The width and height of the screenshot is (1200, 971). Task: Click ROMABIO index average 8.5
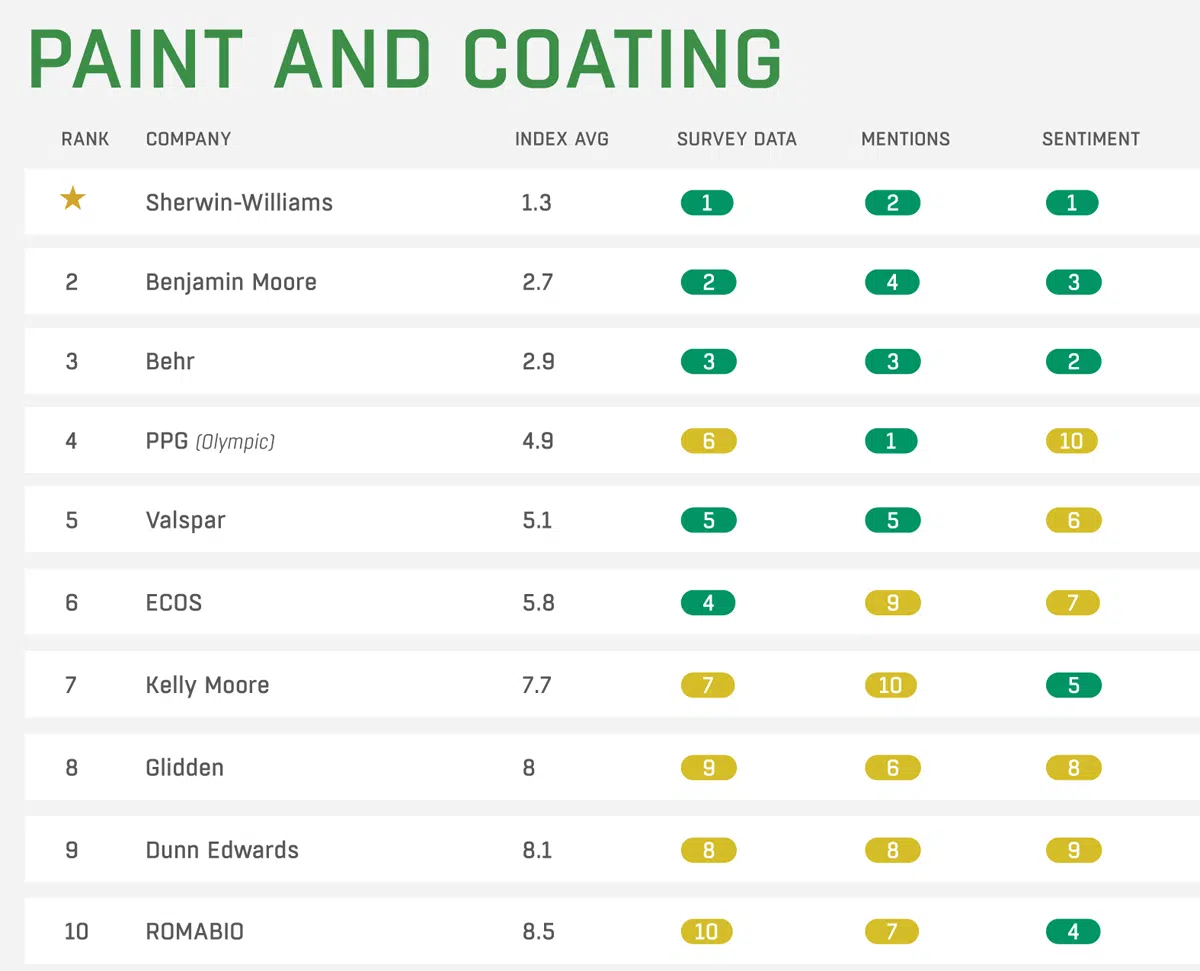coord(538,932)
